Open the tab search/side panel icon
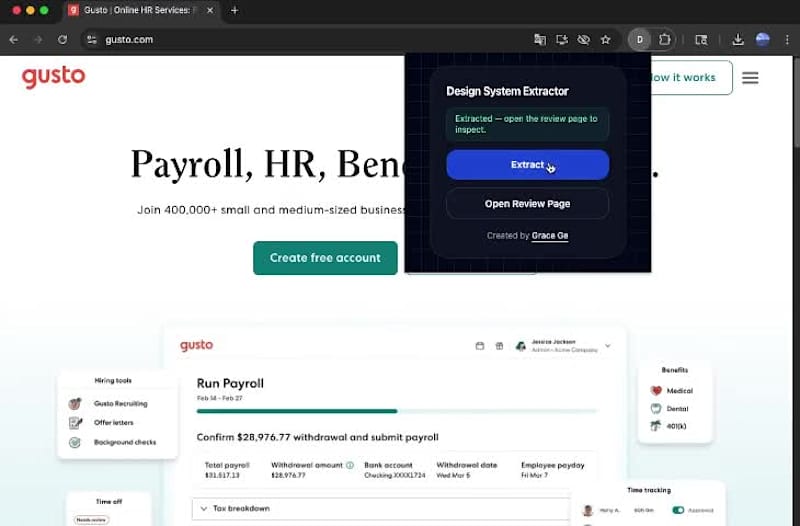 click(x=702, y=40)
